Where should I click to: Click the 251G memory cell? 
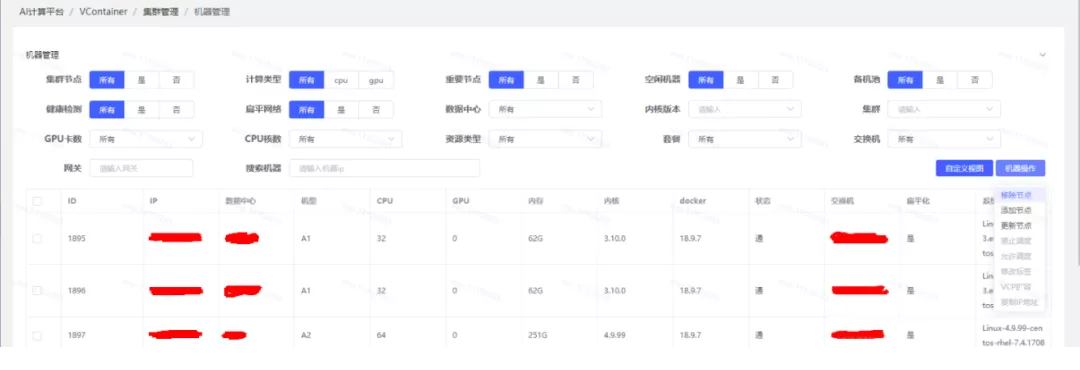pos(538,336)
